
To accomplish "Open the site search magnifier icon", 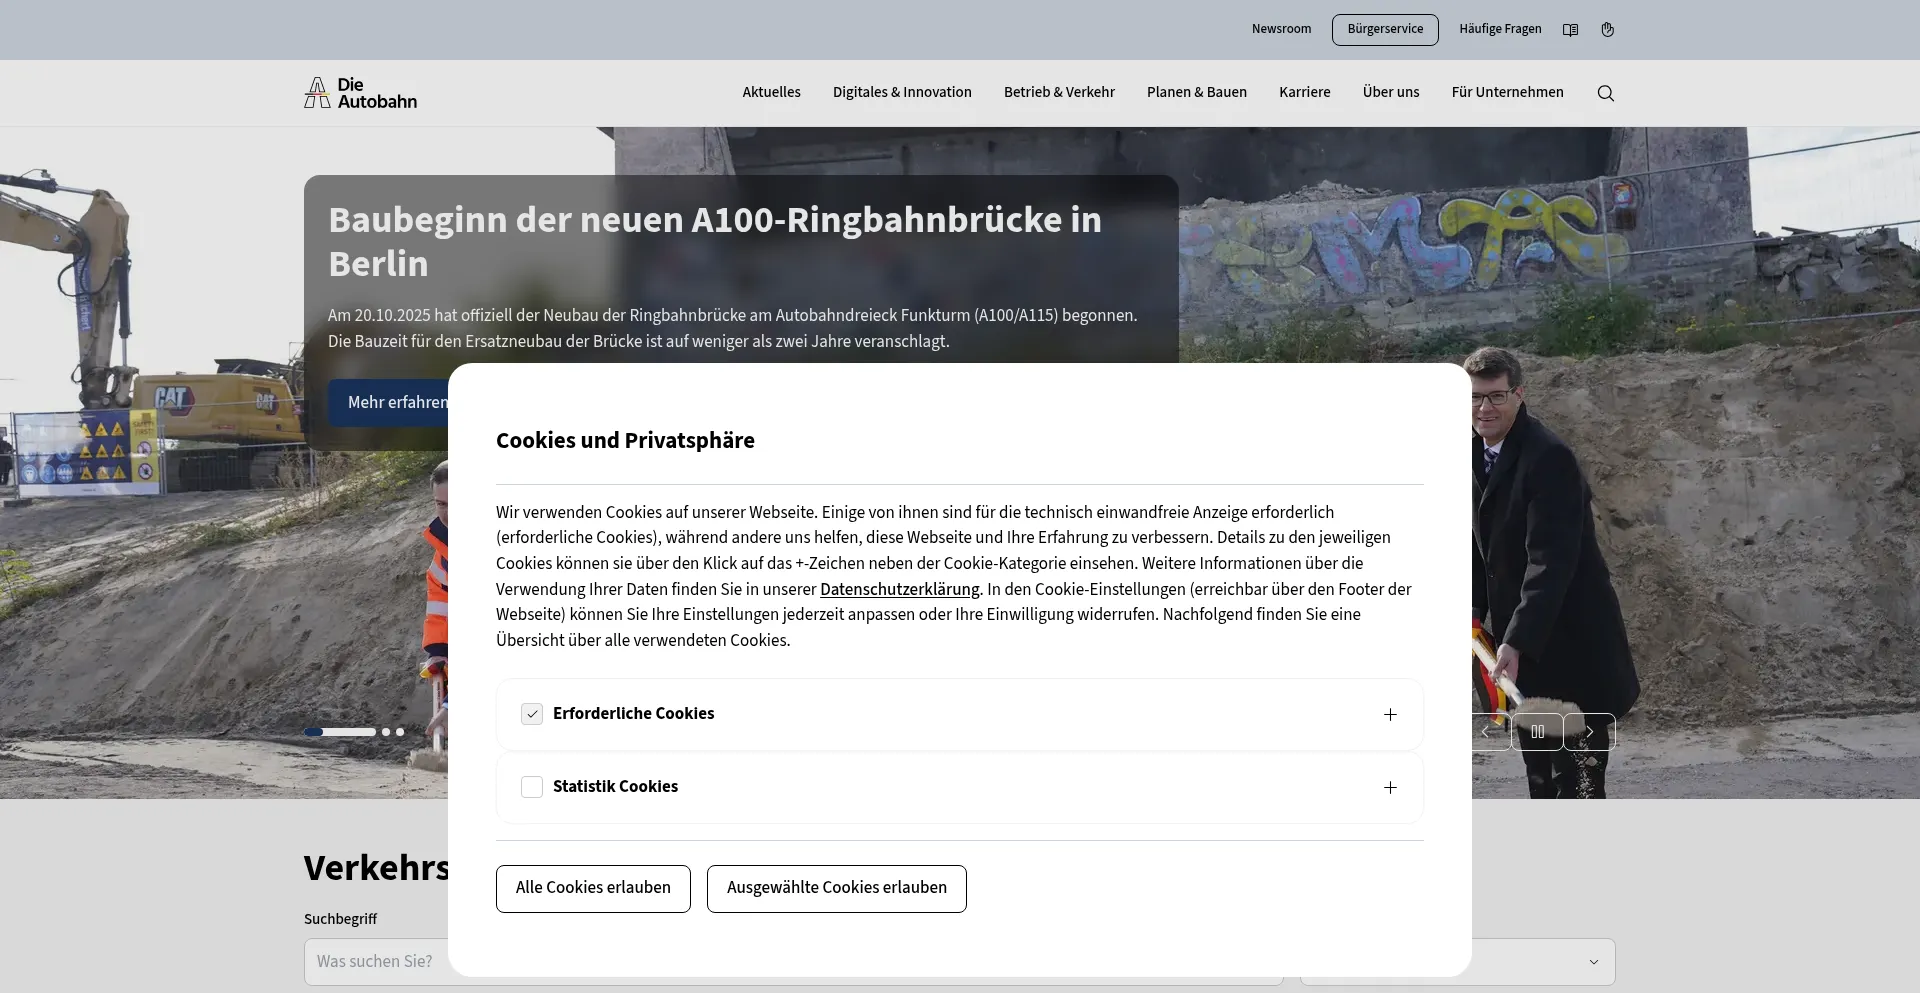I will coord(1605,93).
